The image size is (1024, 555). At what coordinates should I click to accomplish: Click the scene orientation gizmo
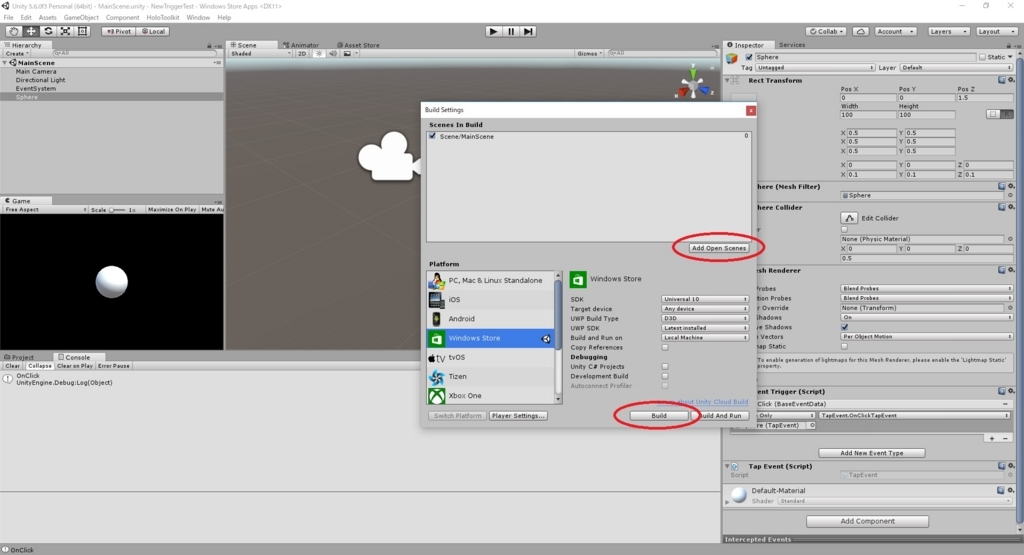point(693,84)
